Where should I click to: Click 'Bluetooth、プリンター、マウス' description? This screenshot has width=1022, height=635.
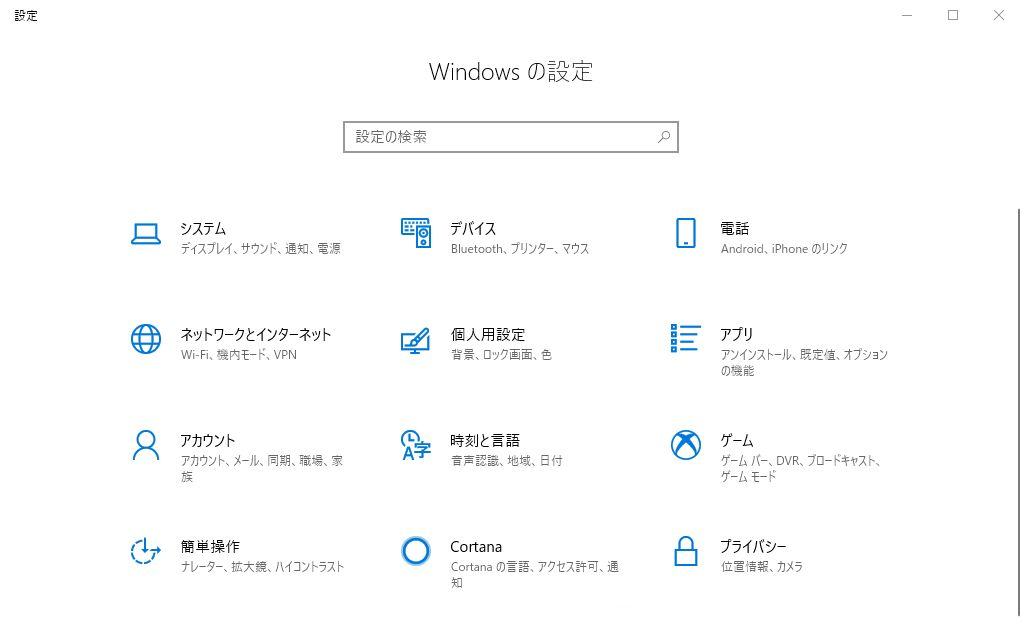click(519, 248)
